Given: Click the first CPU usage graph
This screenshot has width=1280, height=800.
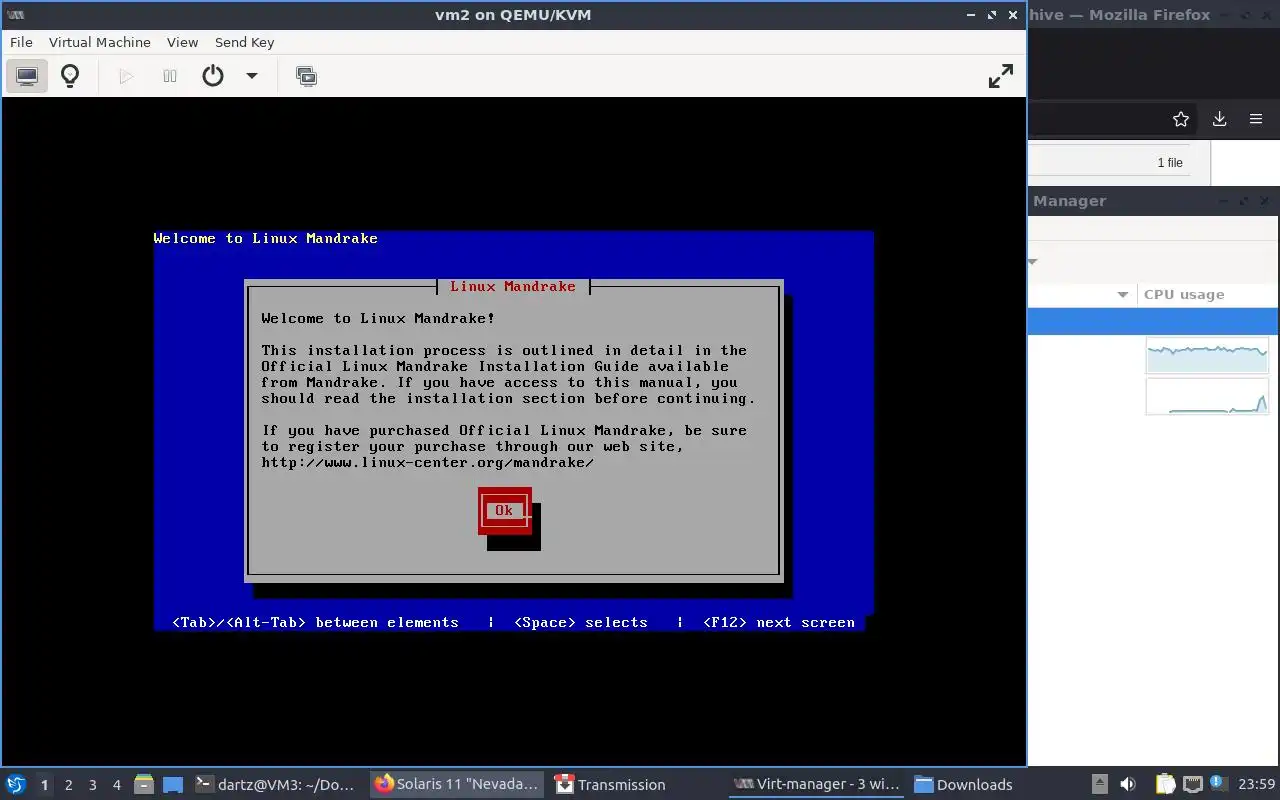Looking at the screenshot, I should 1207,355.
